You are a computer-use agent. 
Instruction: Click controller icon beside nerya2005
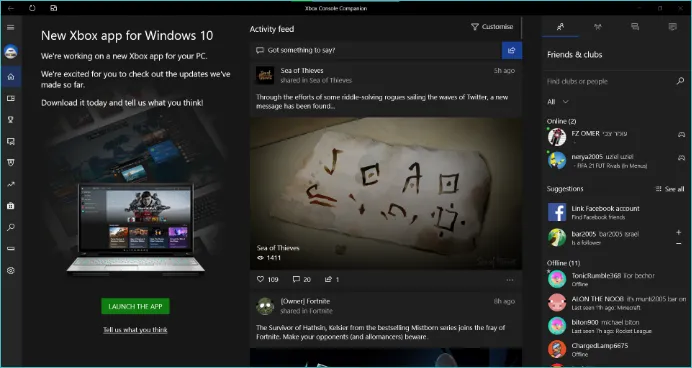[681, 158]
